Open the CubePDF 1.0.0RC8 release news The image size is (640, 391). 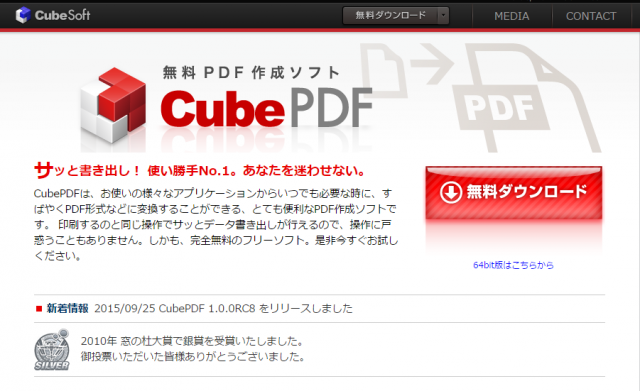pos(223,308)
